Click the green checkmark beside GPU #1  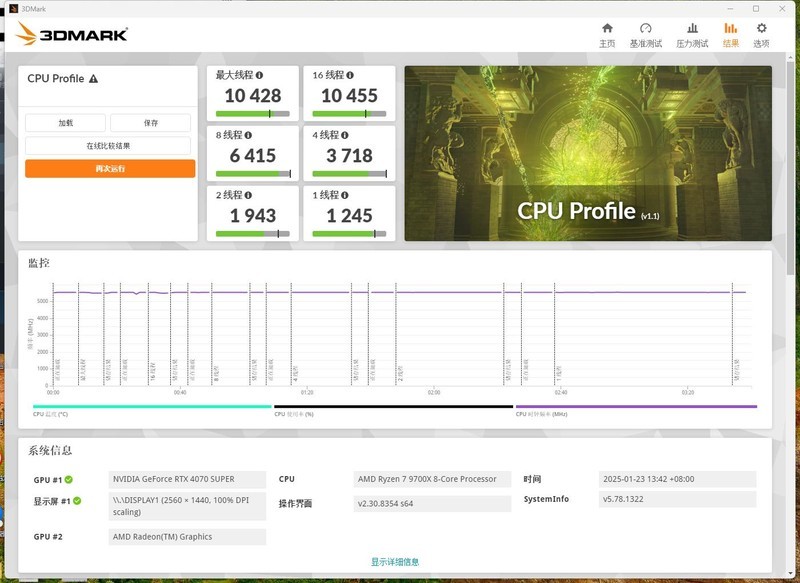tap(67, 477)
